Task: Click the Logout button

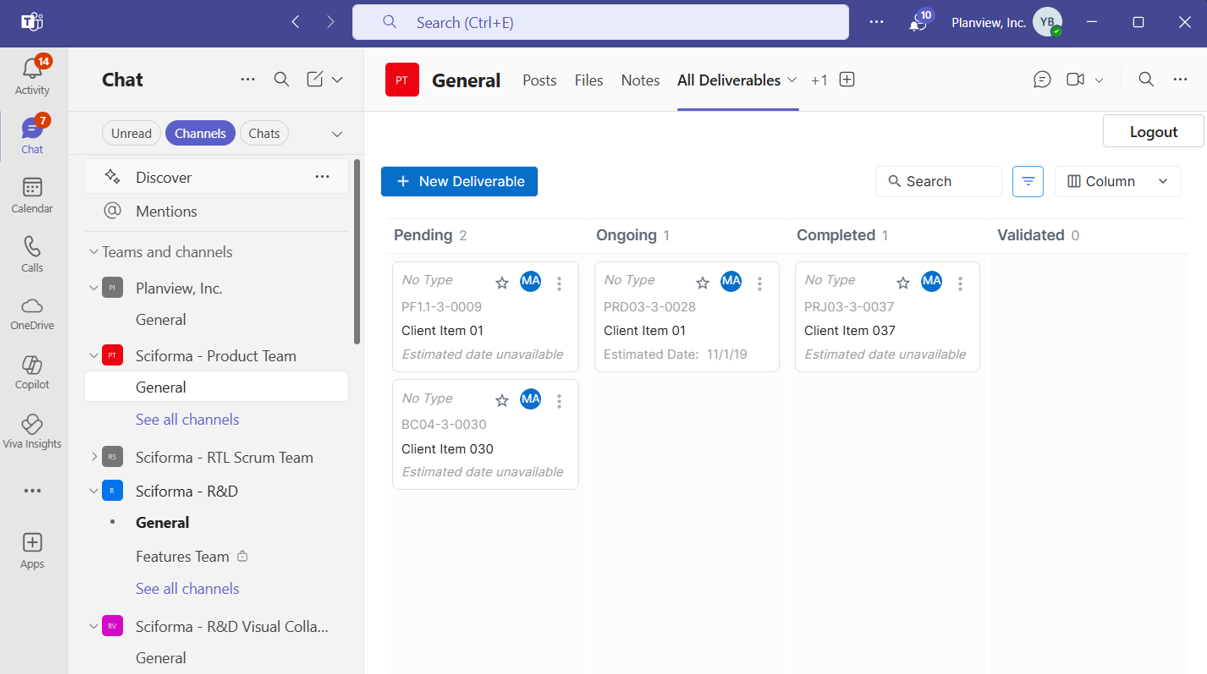Action: pyautogui.click(x=1153, y=131)
